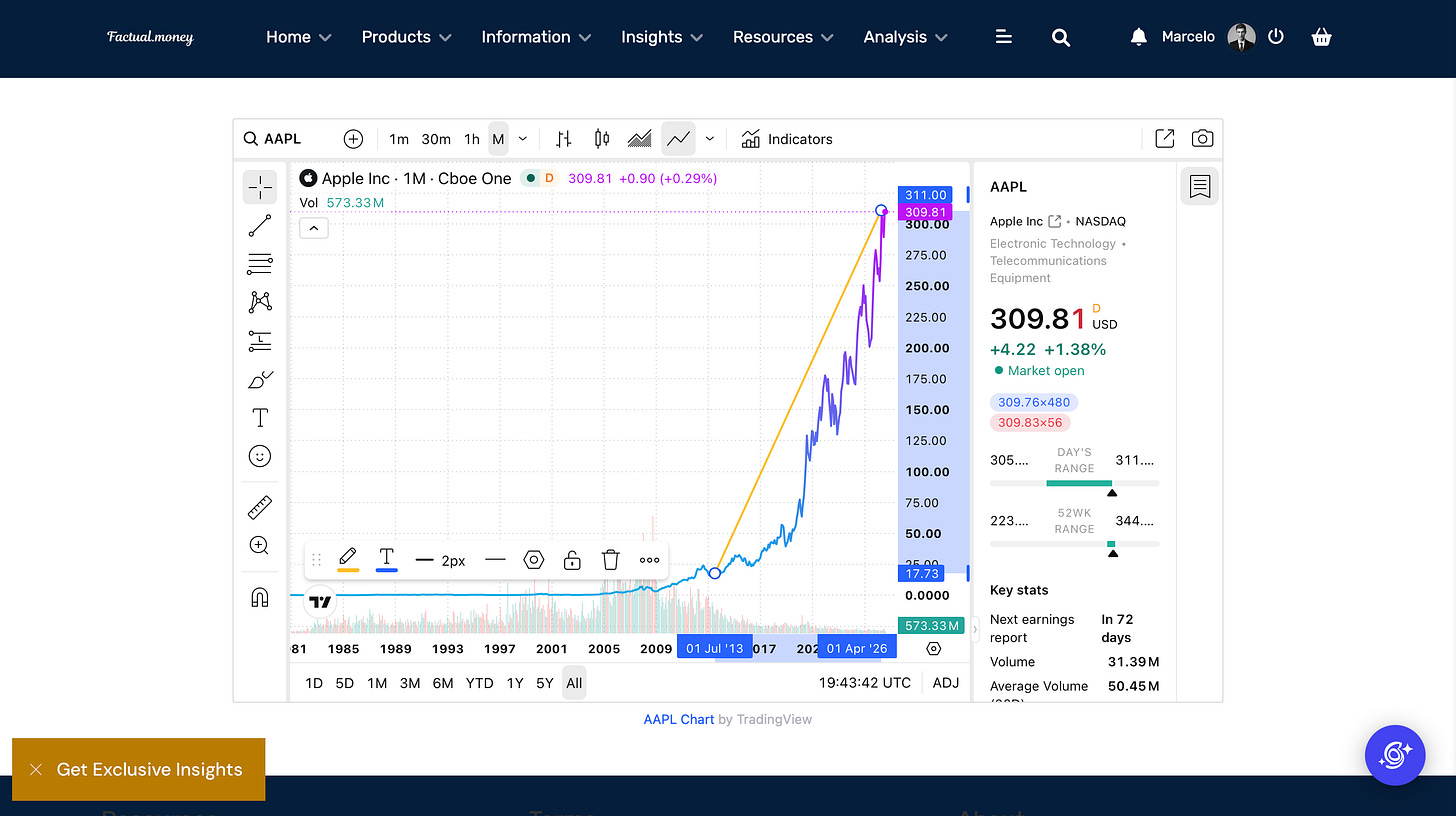
Task: Select the 1Y time range tab
Action: (515, 683)
